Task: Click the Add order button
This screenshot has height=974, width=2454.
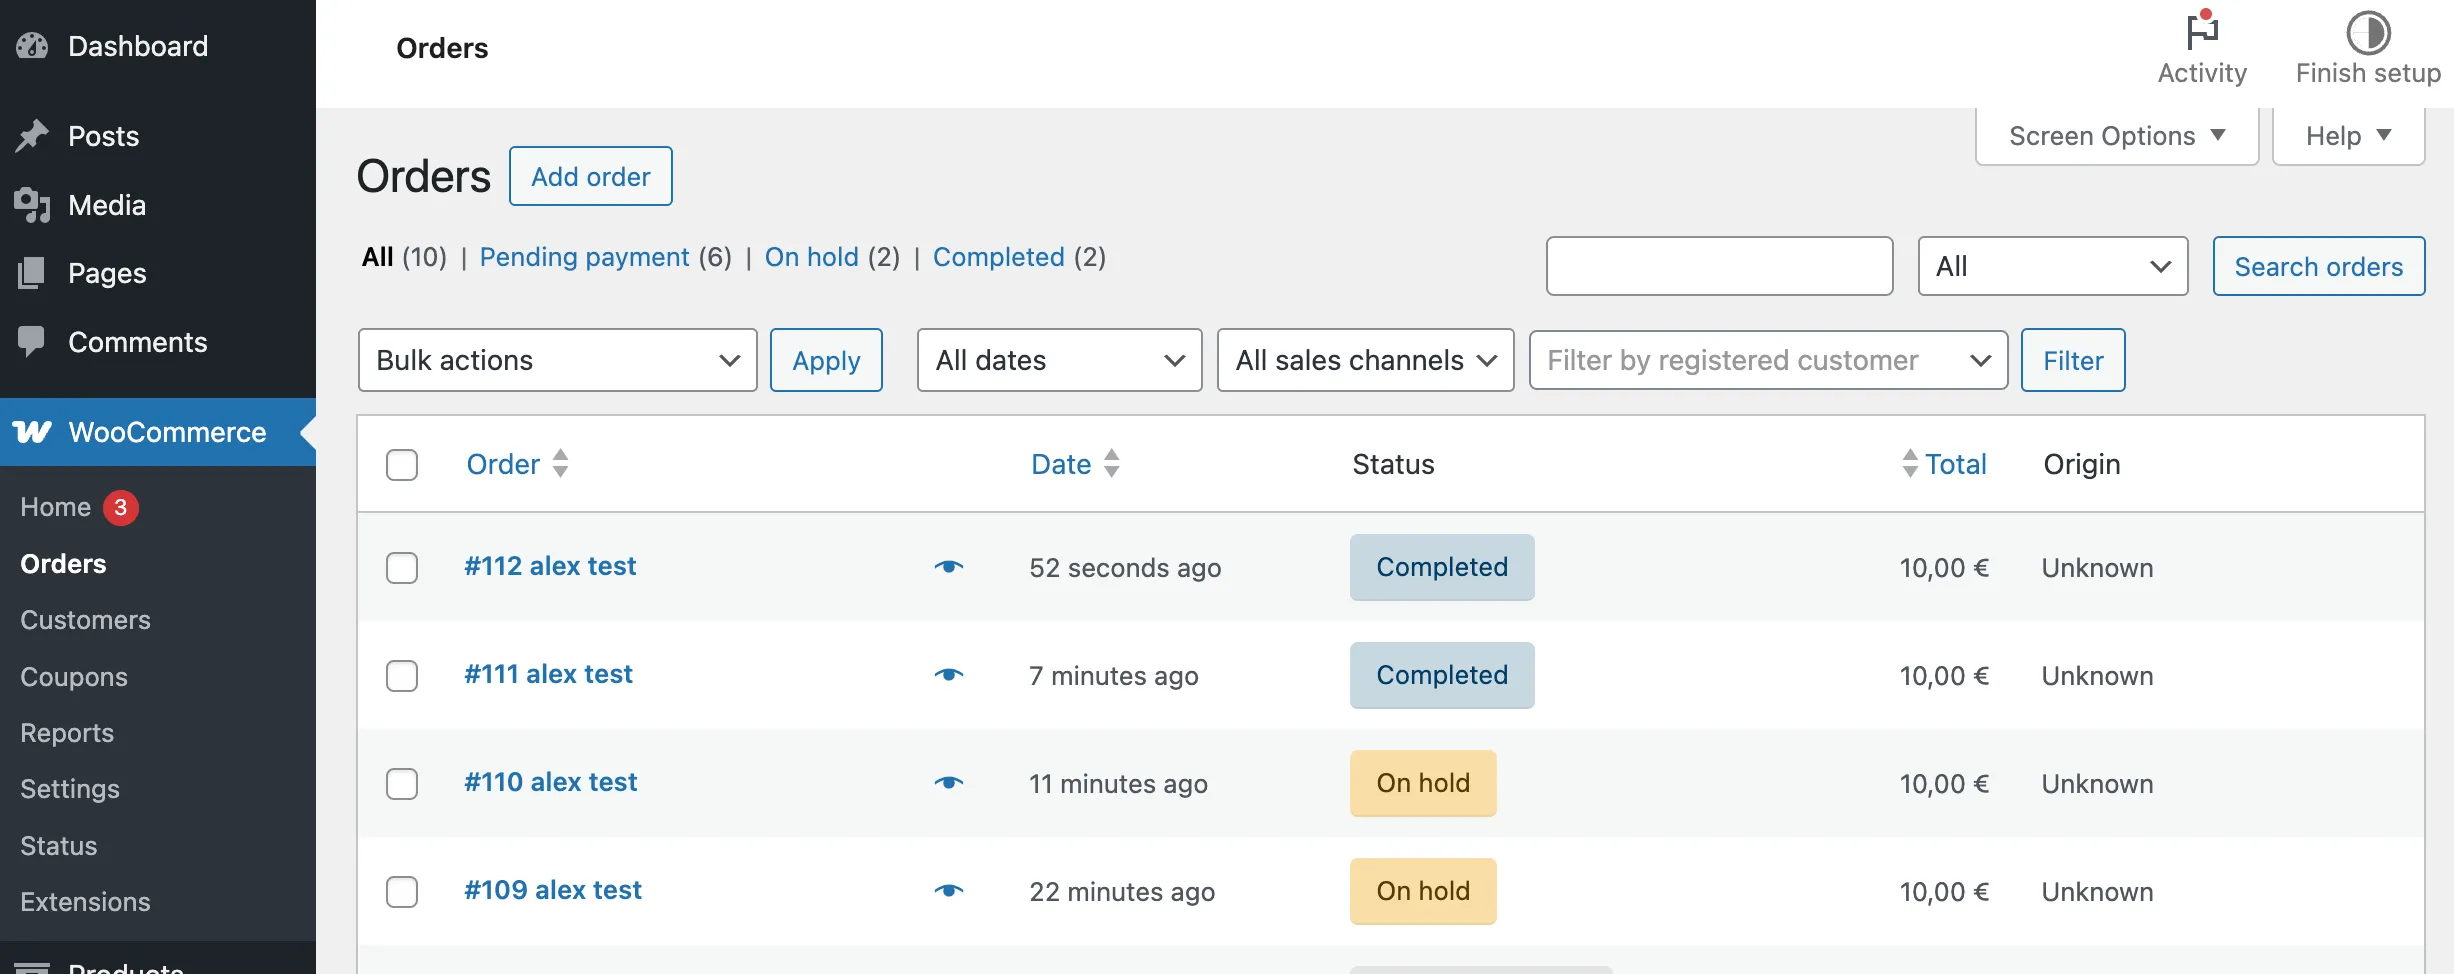Action: [x=590, y=177]
